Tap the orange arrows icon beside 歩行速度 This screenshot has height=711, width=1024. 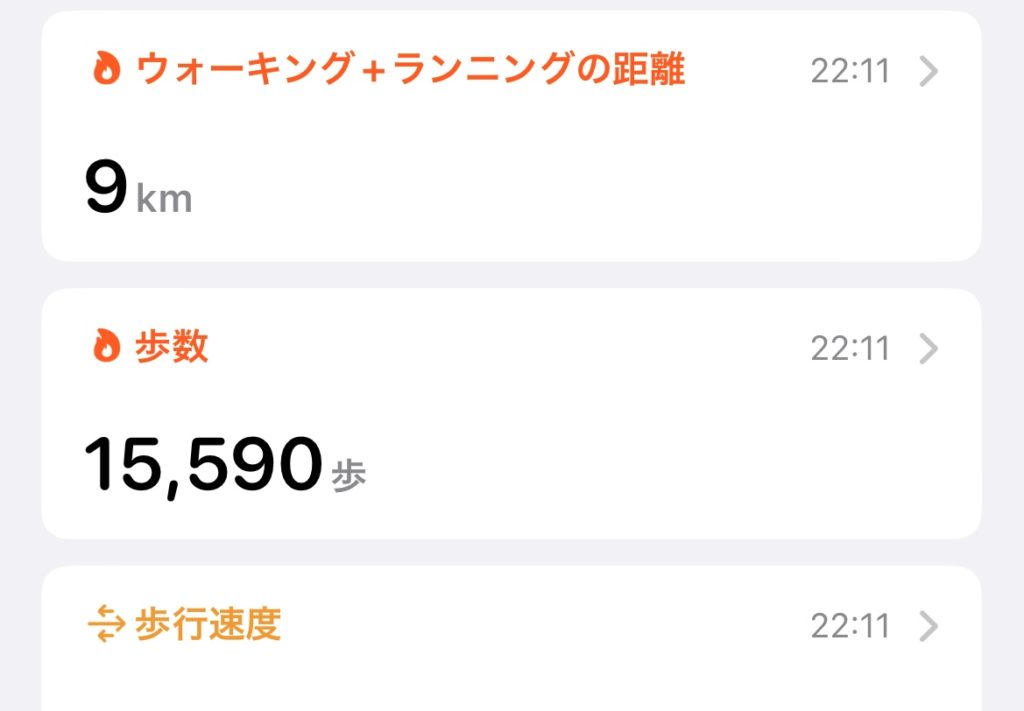pyautogui.click(x=106, y=625)
